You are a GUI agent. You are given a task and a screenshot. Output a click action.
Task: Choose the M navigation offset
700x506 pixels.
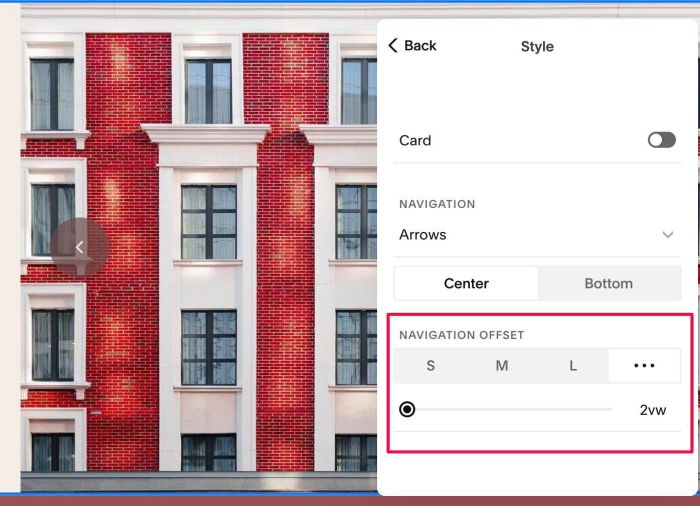[502, 366]
